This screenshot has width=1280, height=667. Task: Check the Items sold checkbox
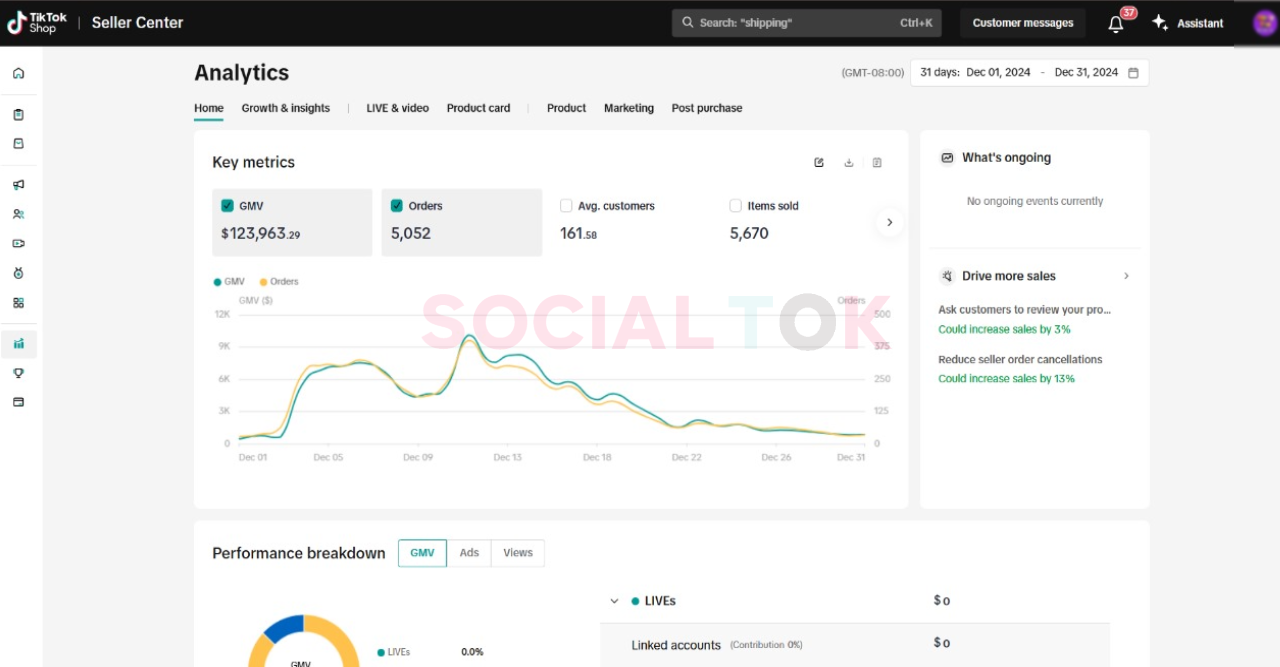[736, 206]
